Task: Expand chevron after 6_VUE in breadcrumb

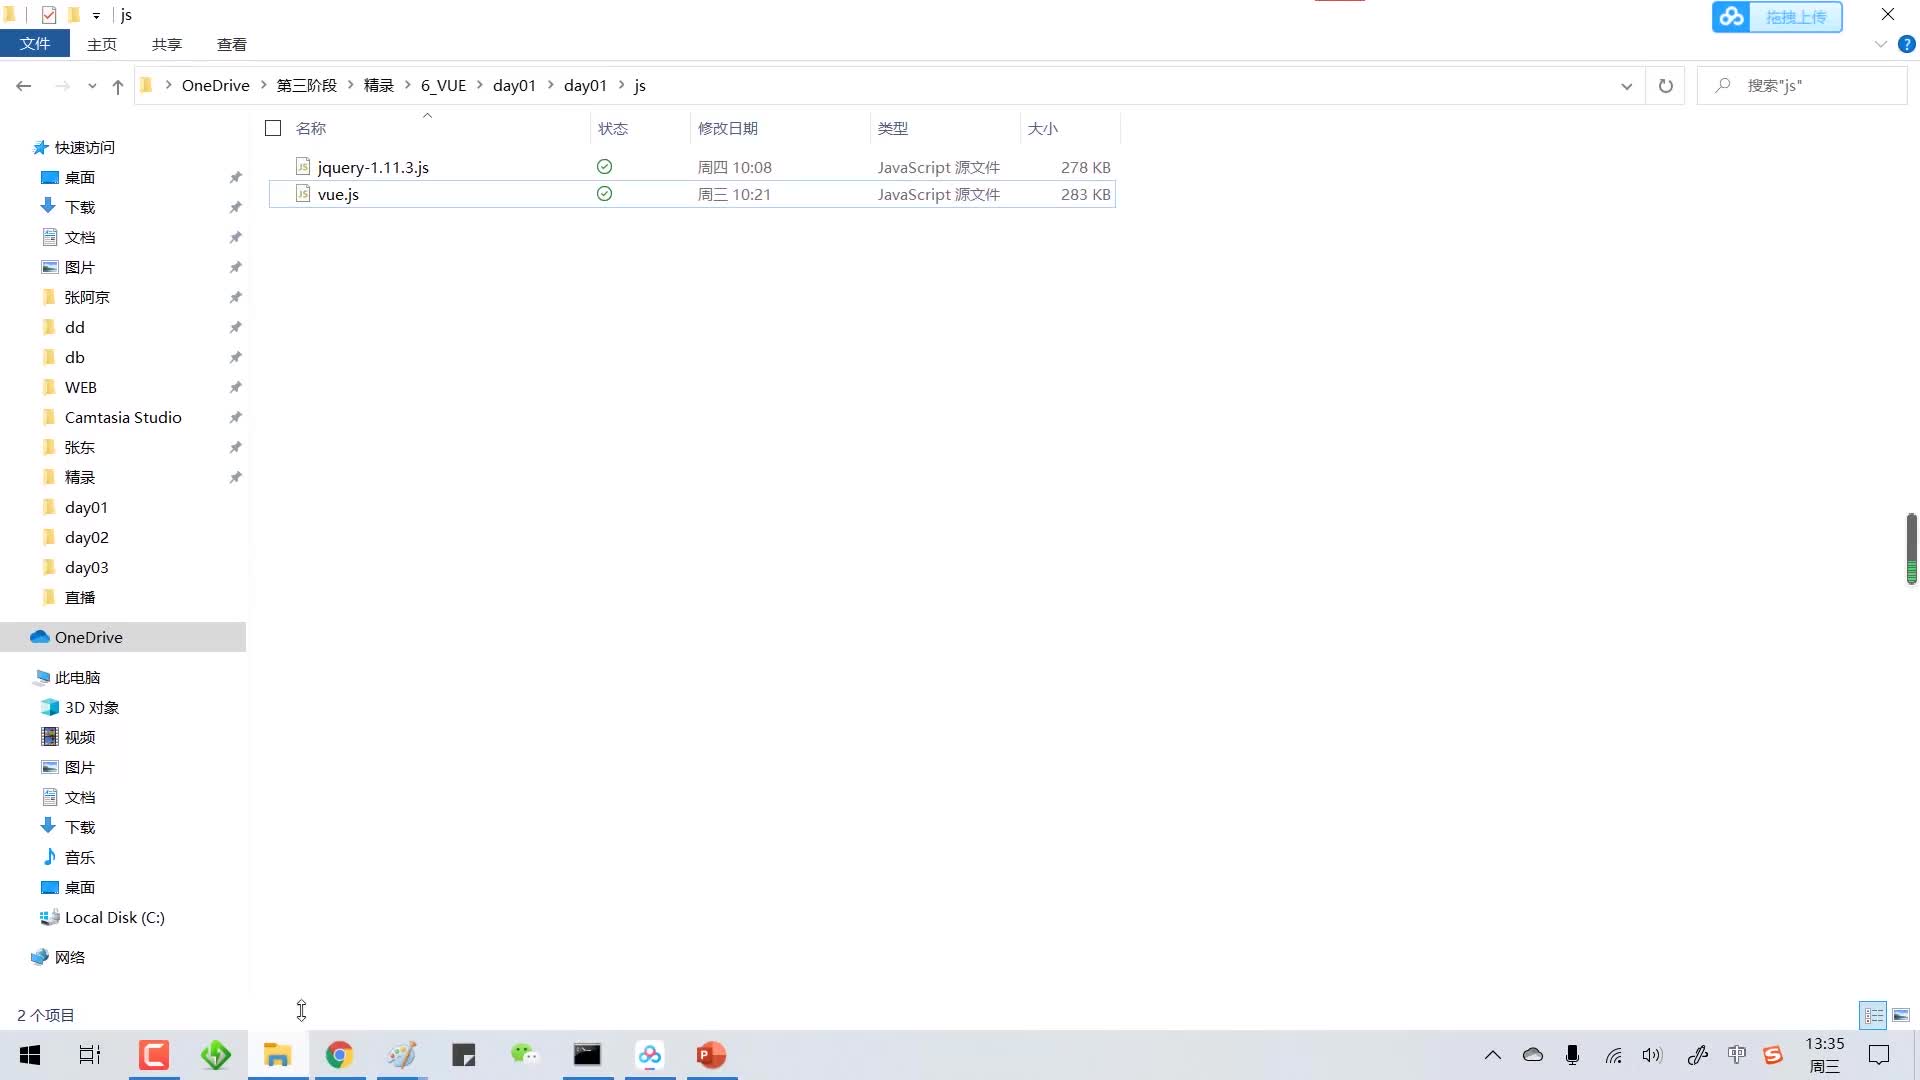Action: pyautogui.click(x=480, y=85)
